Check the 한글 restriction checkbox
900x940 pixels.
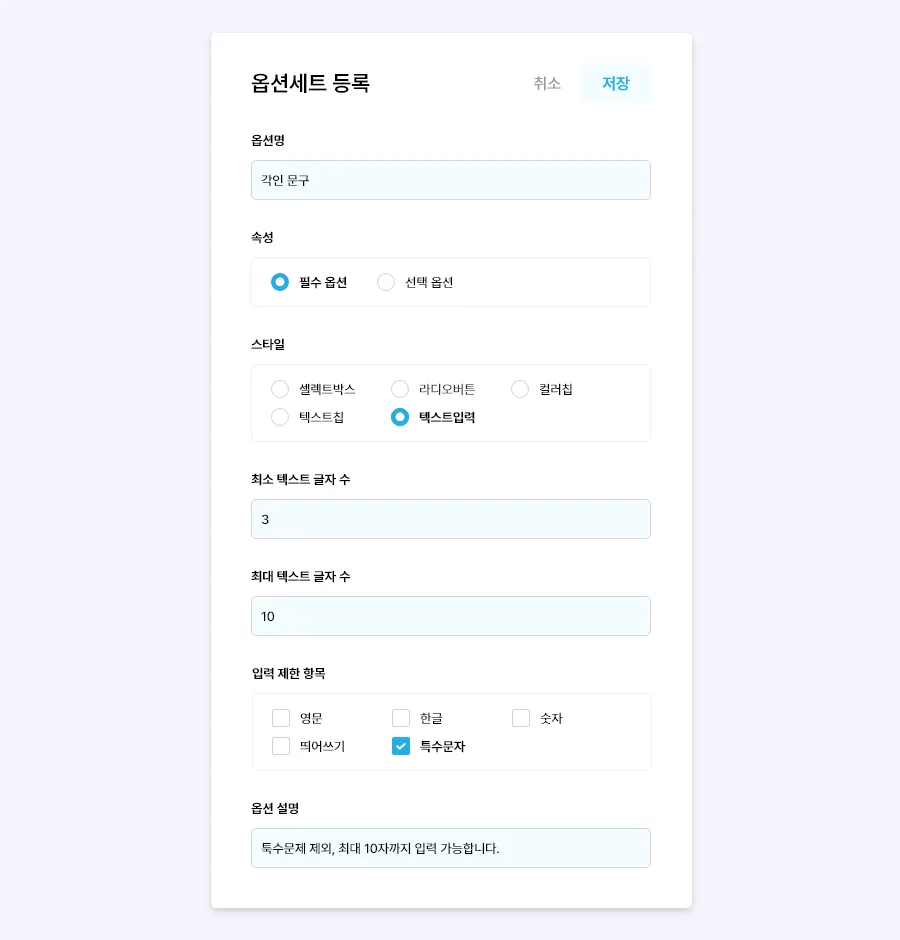(x=401, y=718)
